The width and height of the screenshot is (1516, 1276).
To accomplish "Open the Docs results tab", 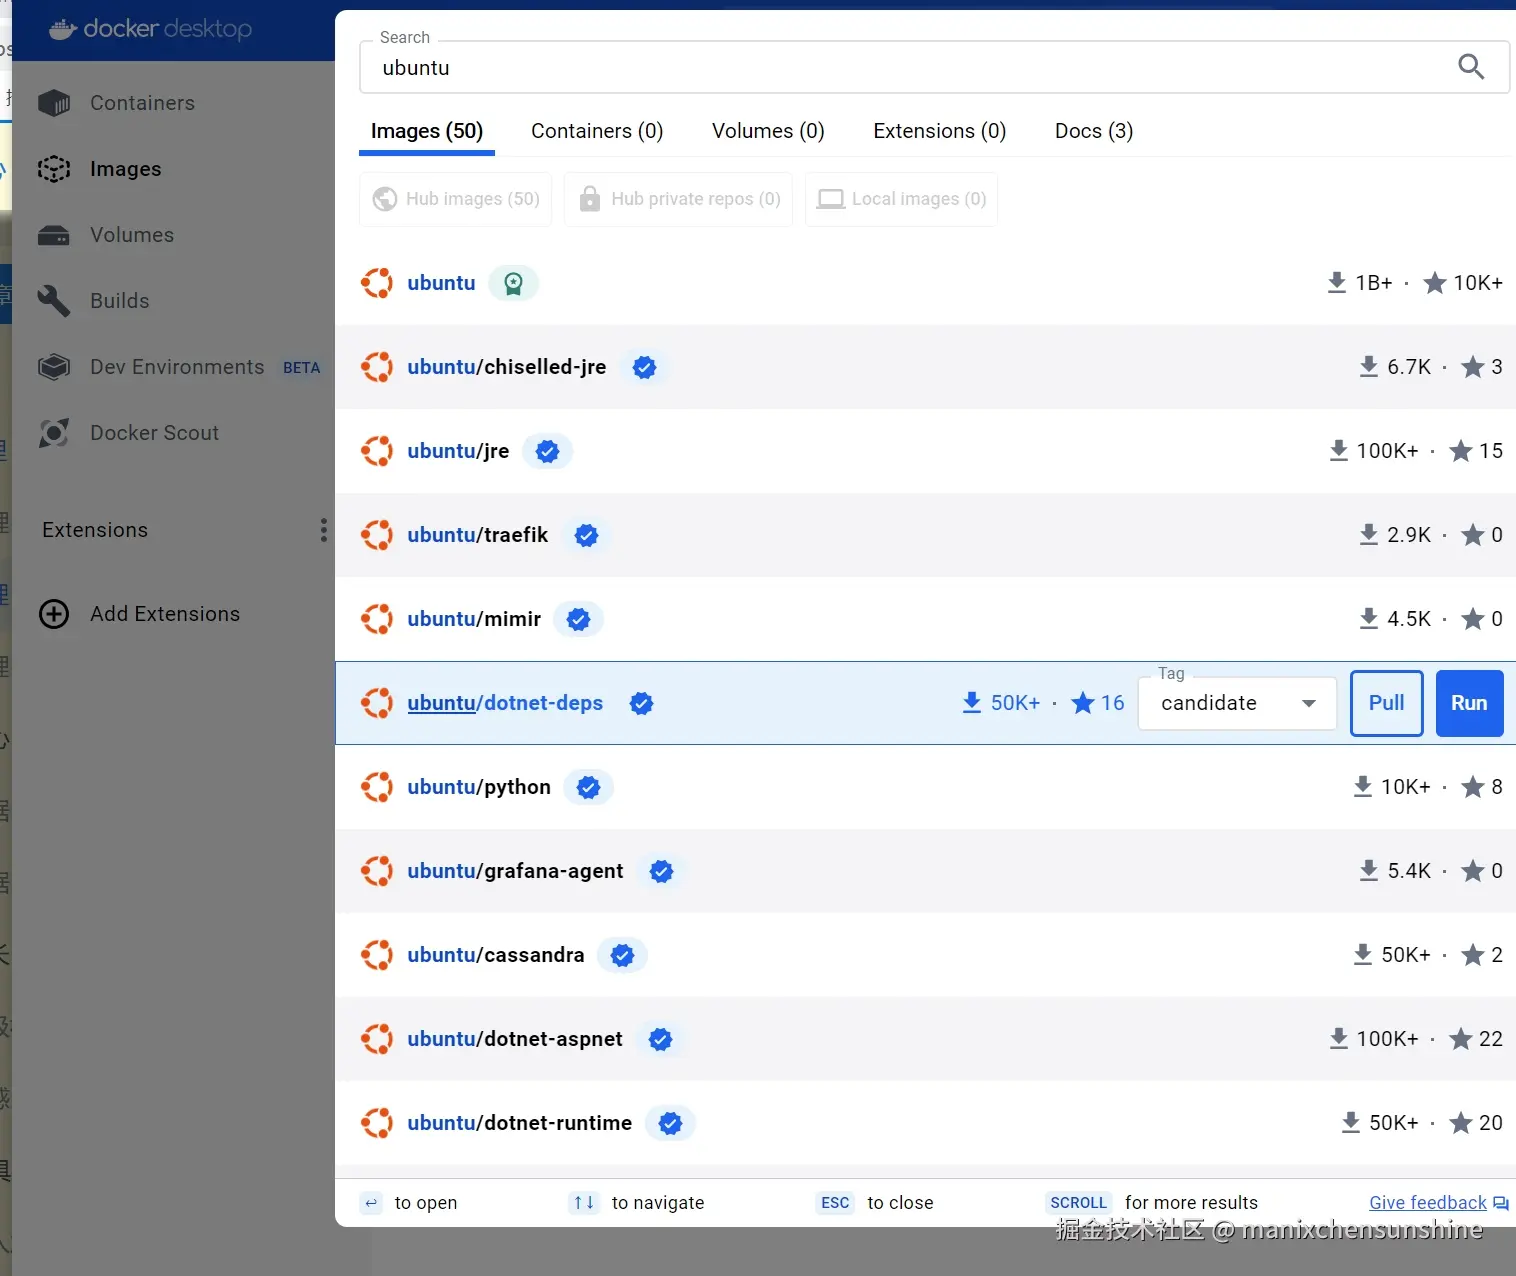I will [x=1093, y=131].
